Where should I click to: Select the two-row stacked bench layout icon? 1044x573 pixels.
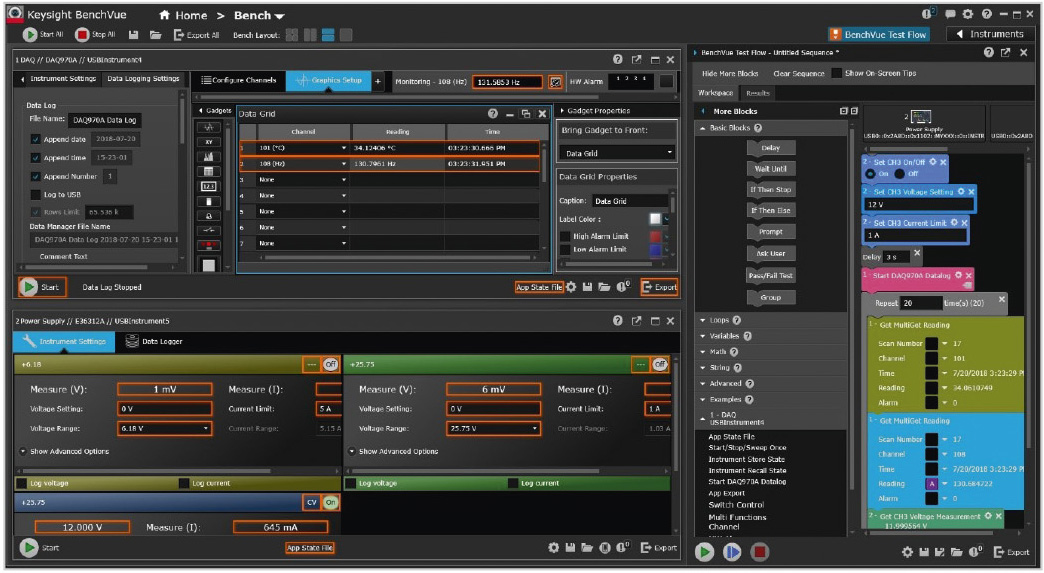(x=328, y=35)
